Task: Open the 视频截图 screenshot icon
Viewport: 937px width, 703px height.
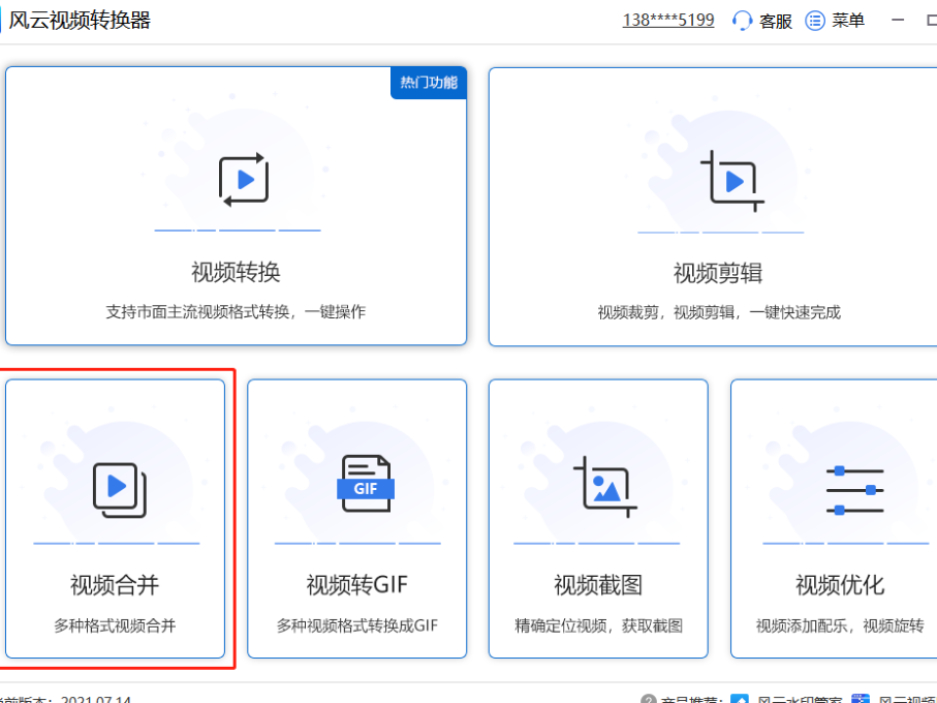Action: pyautogui.click(x=605, y=487)
